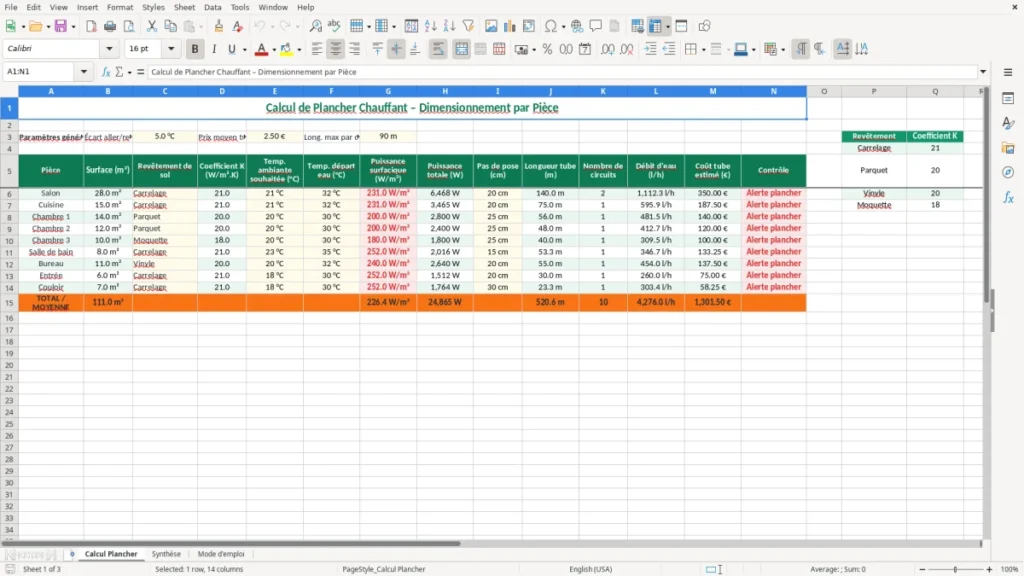Screen dimensions: 1024x576
Task: Click row header 15
Action: [x=9, y=302]
